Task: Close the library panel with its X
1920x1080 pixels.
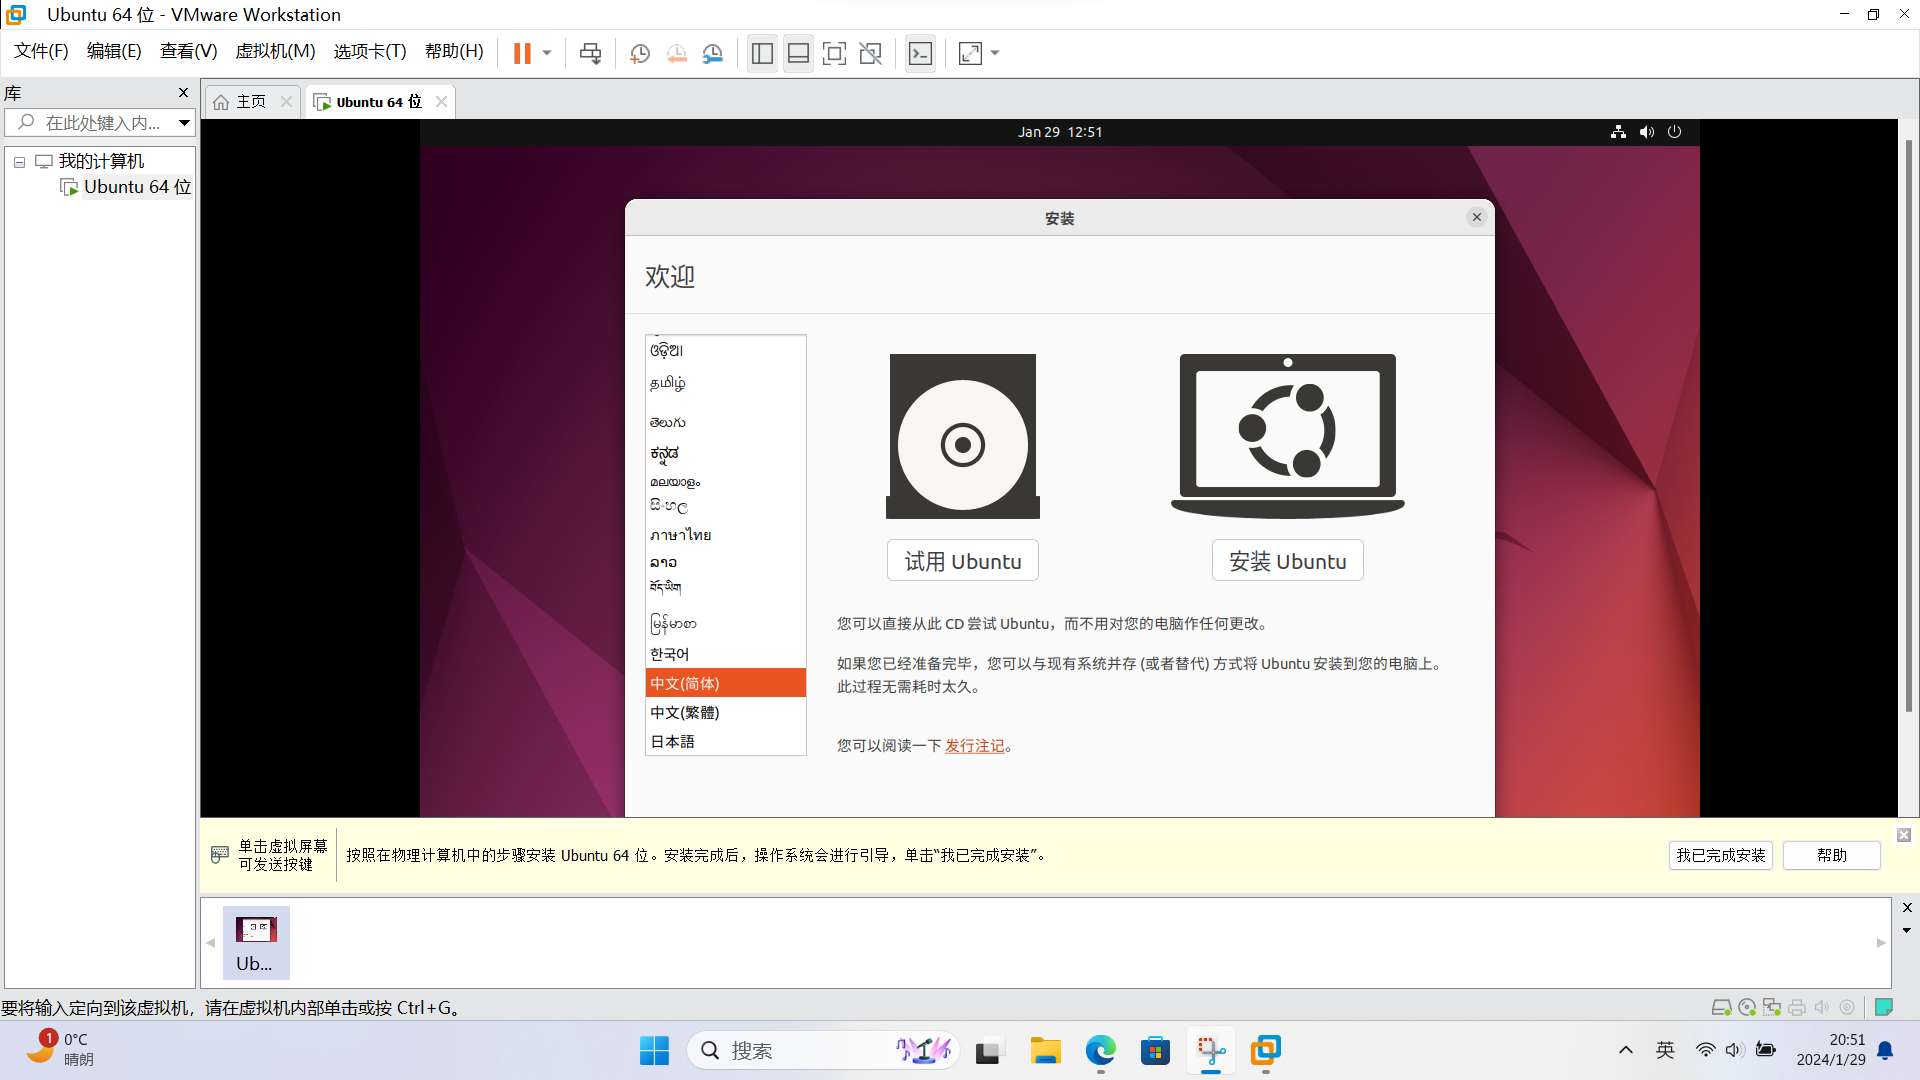Action: tap(183, 93)
